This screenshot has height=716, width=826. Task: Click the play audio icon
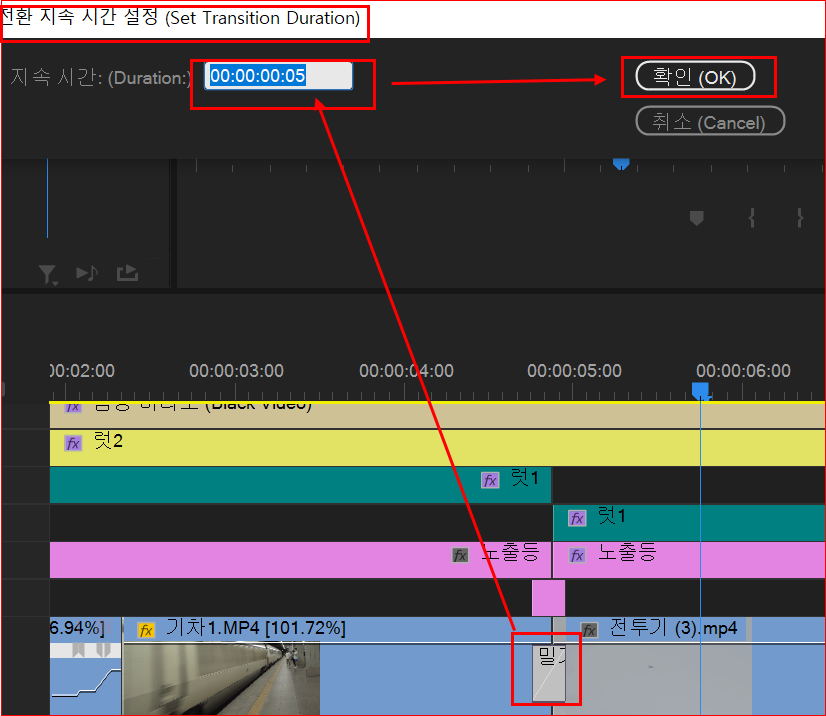tap(87, 273)
